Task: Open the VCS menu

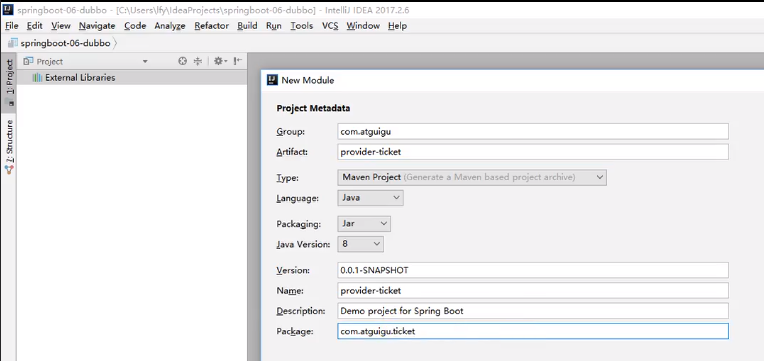Action: pyautogui.click(x=330, y=26)
